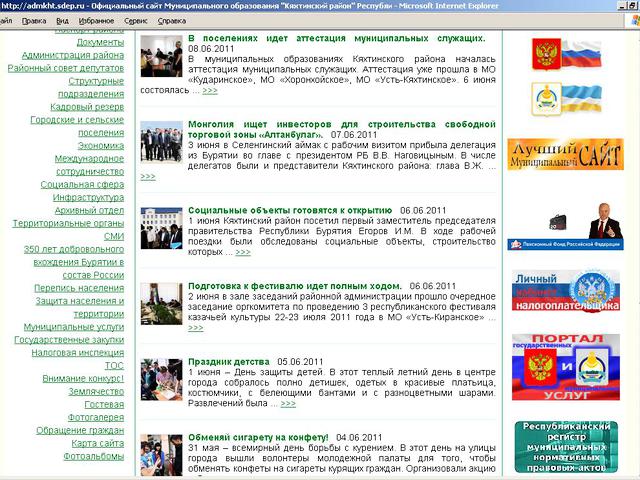Open headline Обменяй сигарету на конфету!
The width and height of the screenshot is (640, 480).
(x=258, y=438)
